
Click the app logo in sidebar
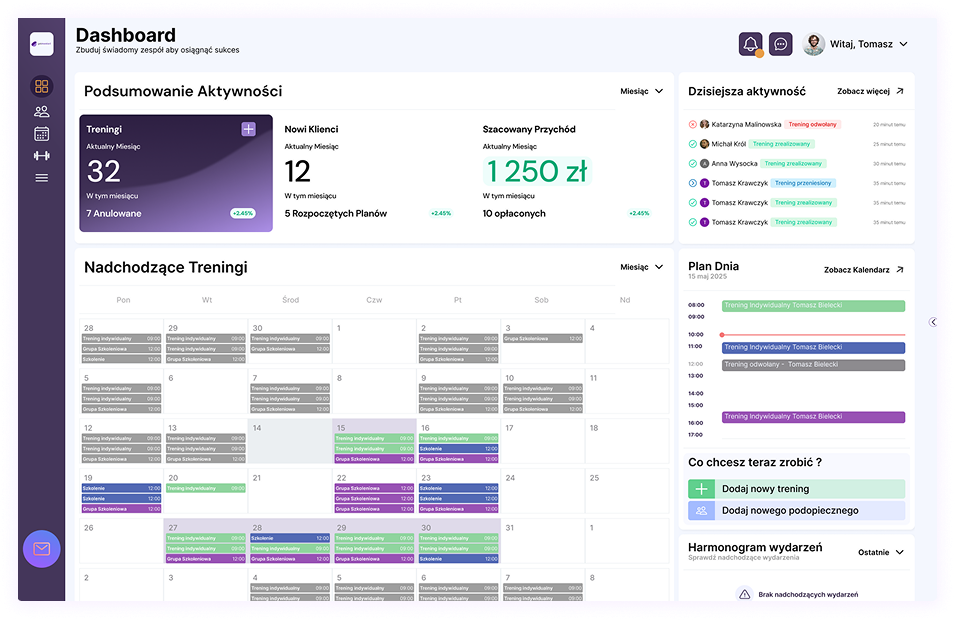pos(41,44)
